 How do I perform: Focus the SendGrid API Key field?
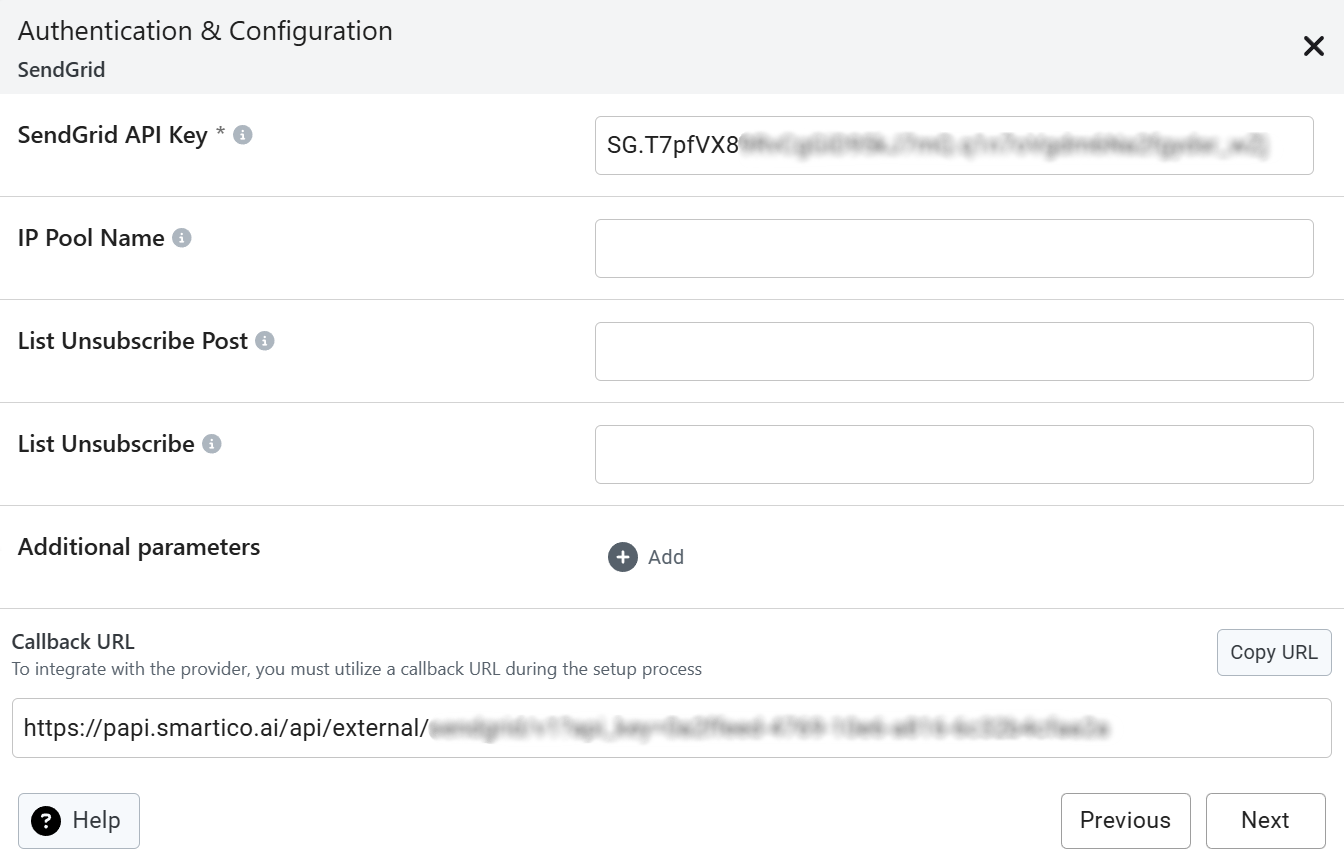pos(953,146)
